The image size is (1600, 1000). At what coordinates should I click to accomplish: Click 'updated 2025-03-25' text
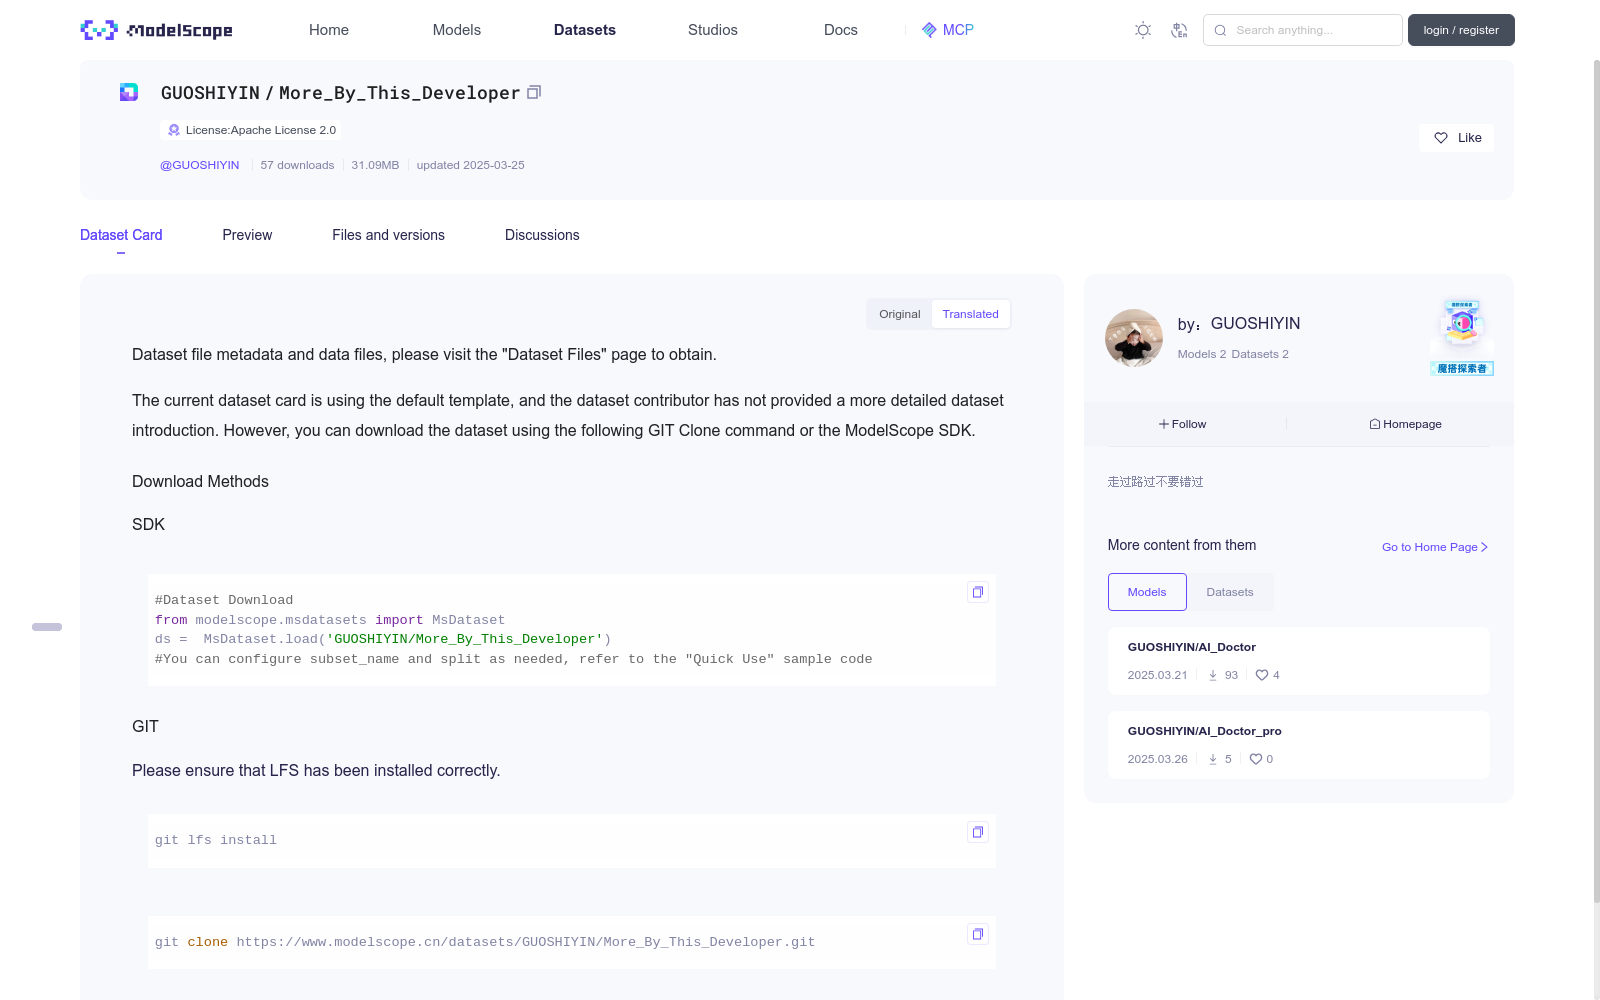point(470,165)
